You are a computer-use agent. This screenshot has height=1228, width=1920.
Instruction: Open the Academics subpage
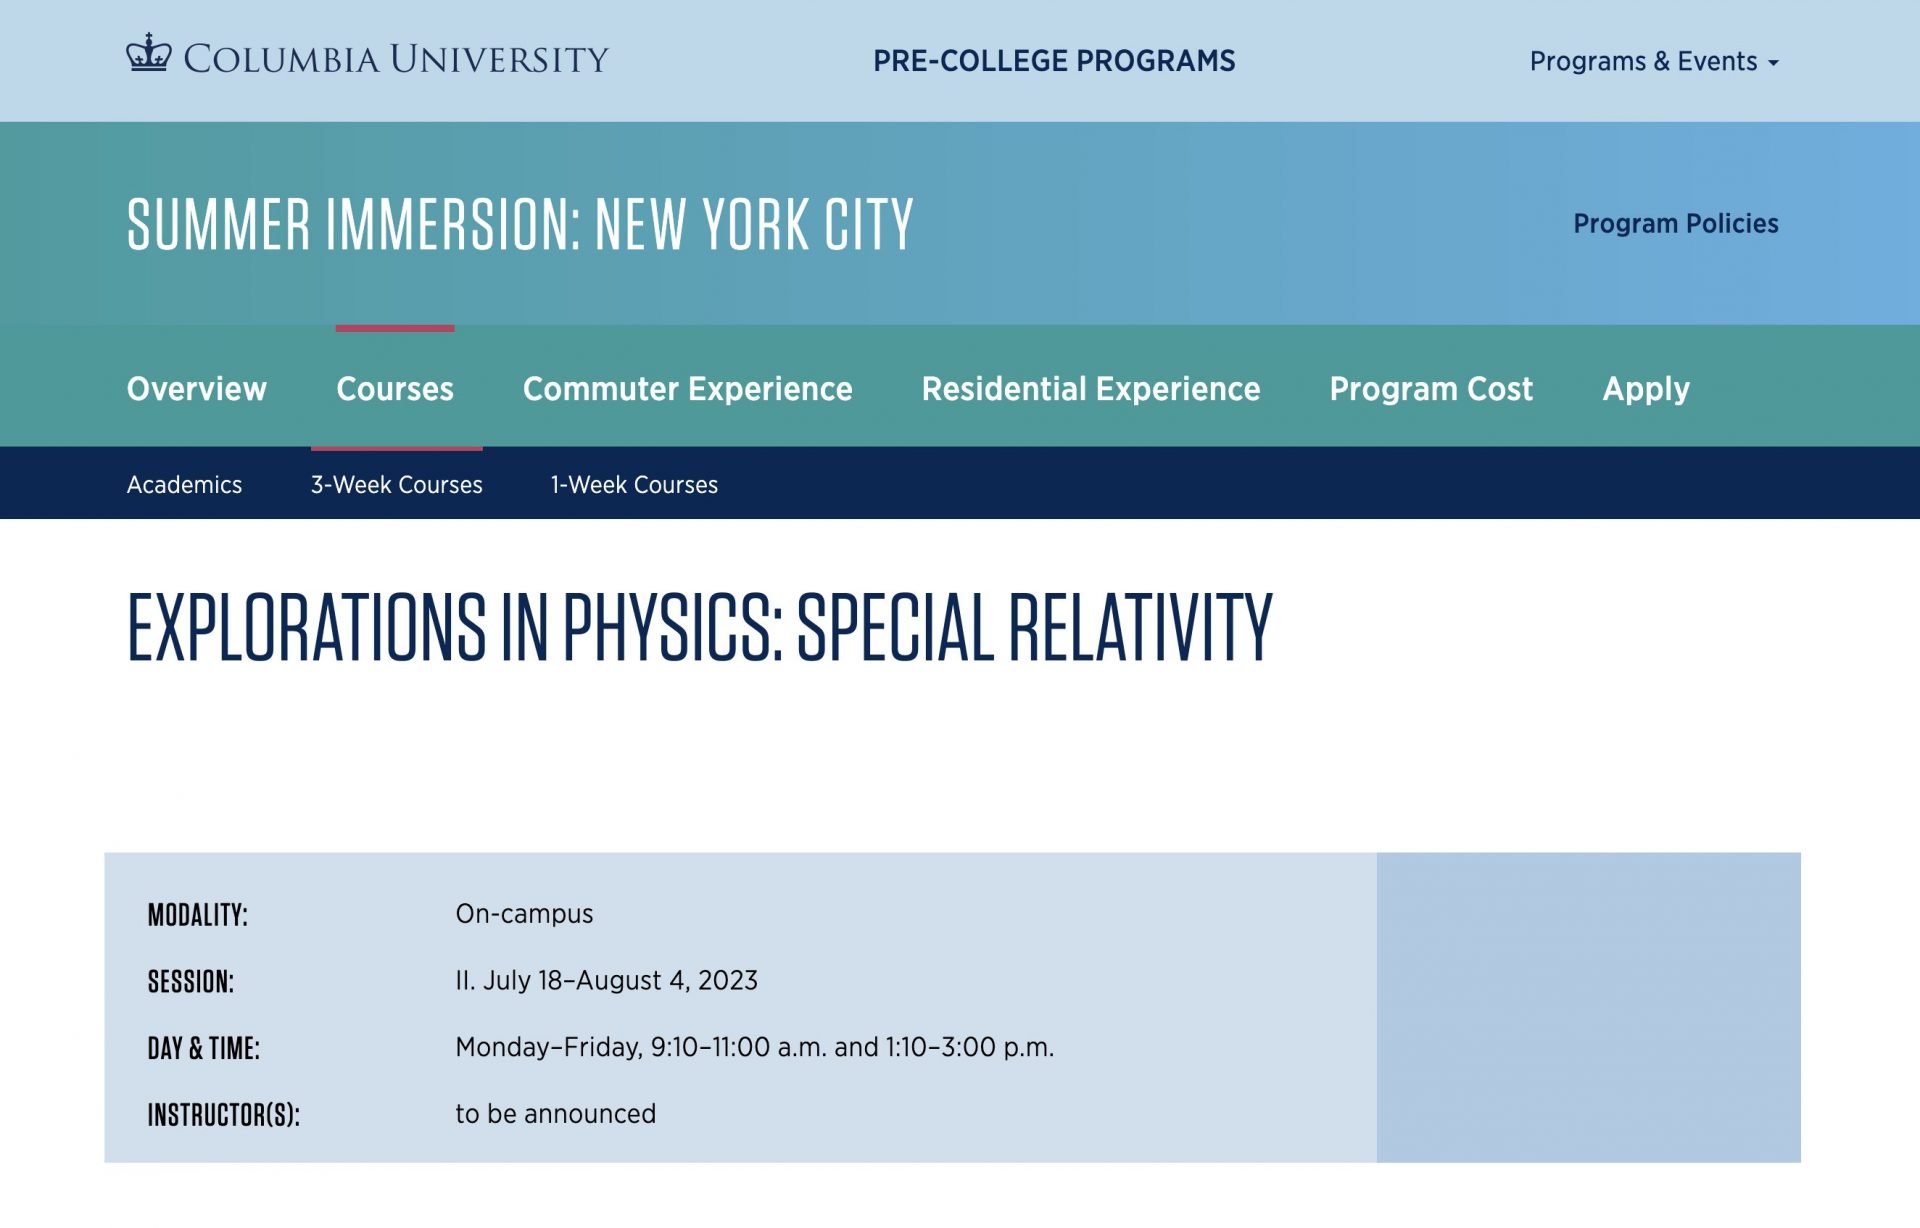tap(184, 484)
